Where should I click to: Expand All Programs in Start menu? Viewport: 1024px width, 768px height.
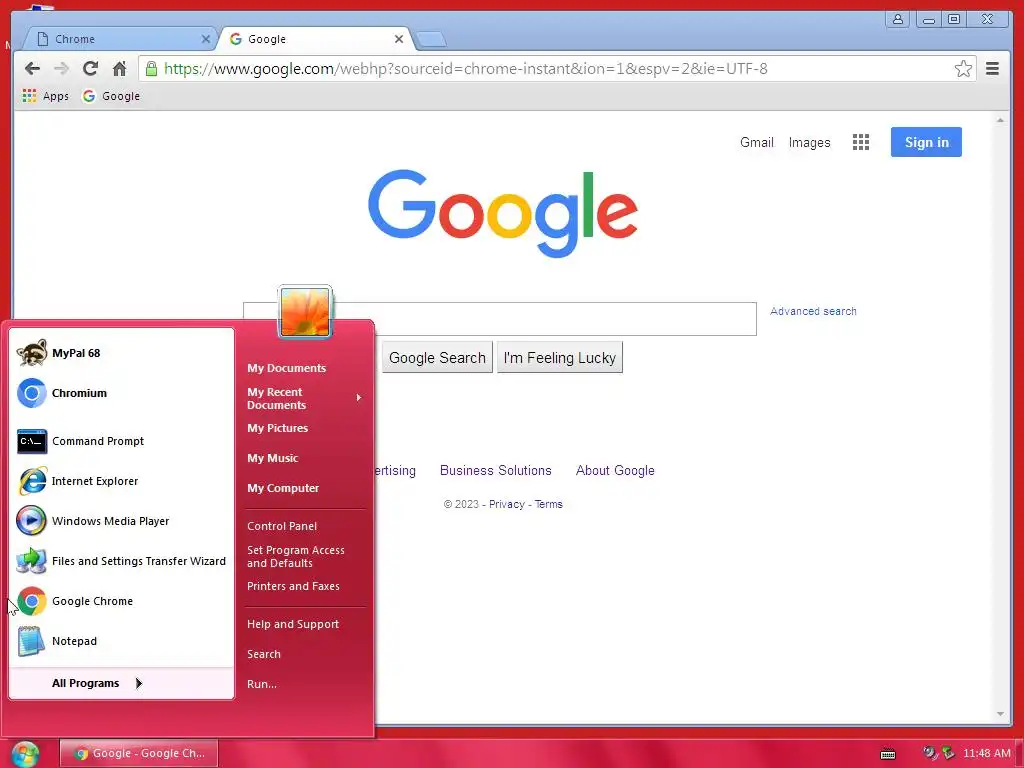(x=121, y=683)
